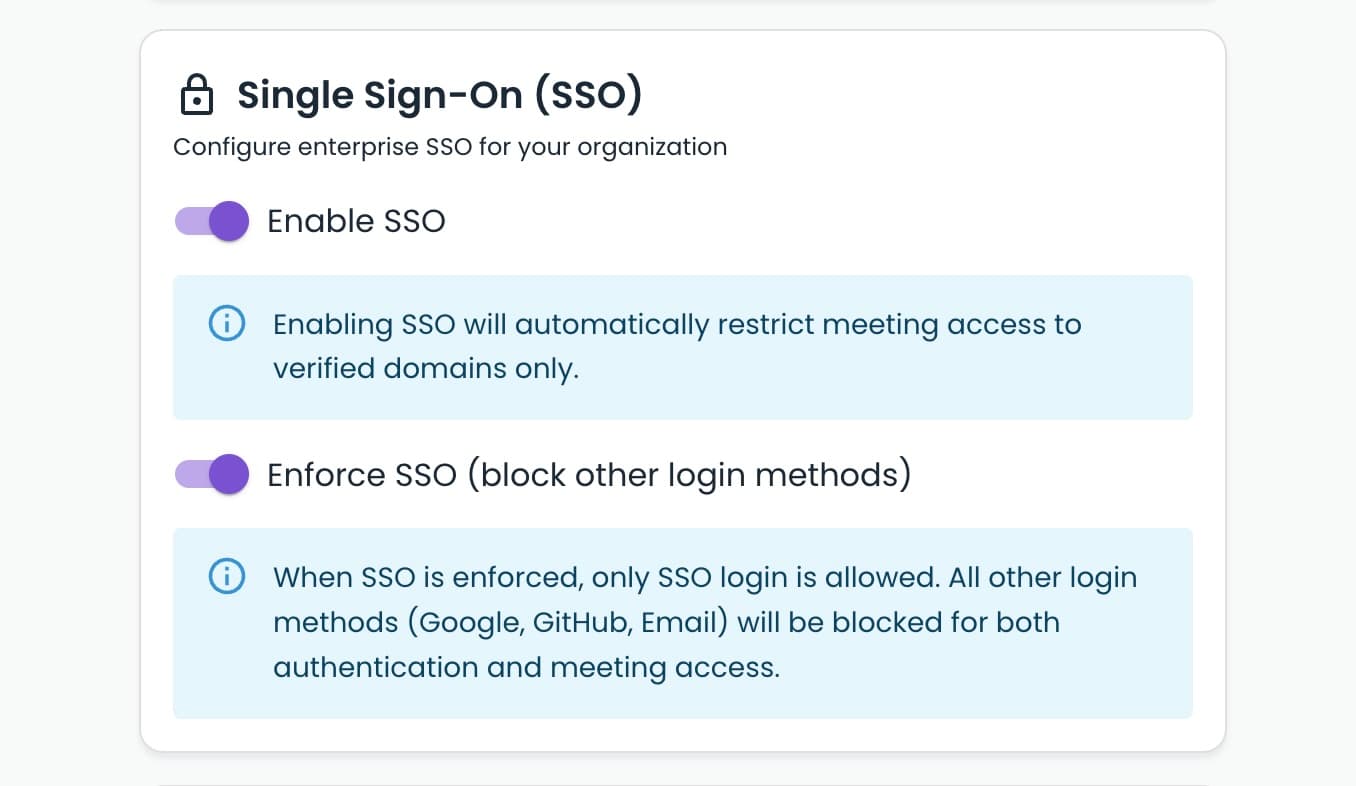Click the Single Sign-On (SSO) heading
The width and height of the screenshot is (1356, 786).
tap(440, 95)
